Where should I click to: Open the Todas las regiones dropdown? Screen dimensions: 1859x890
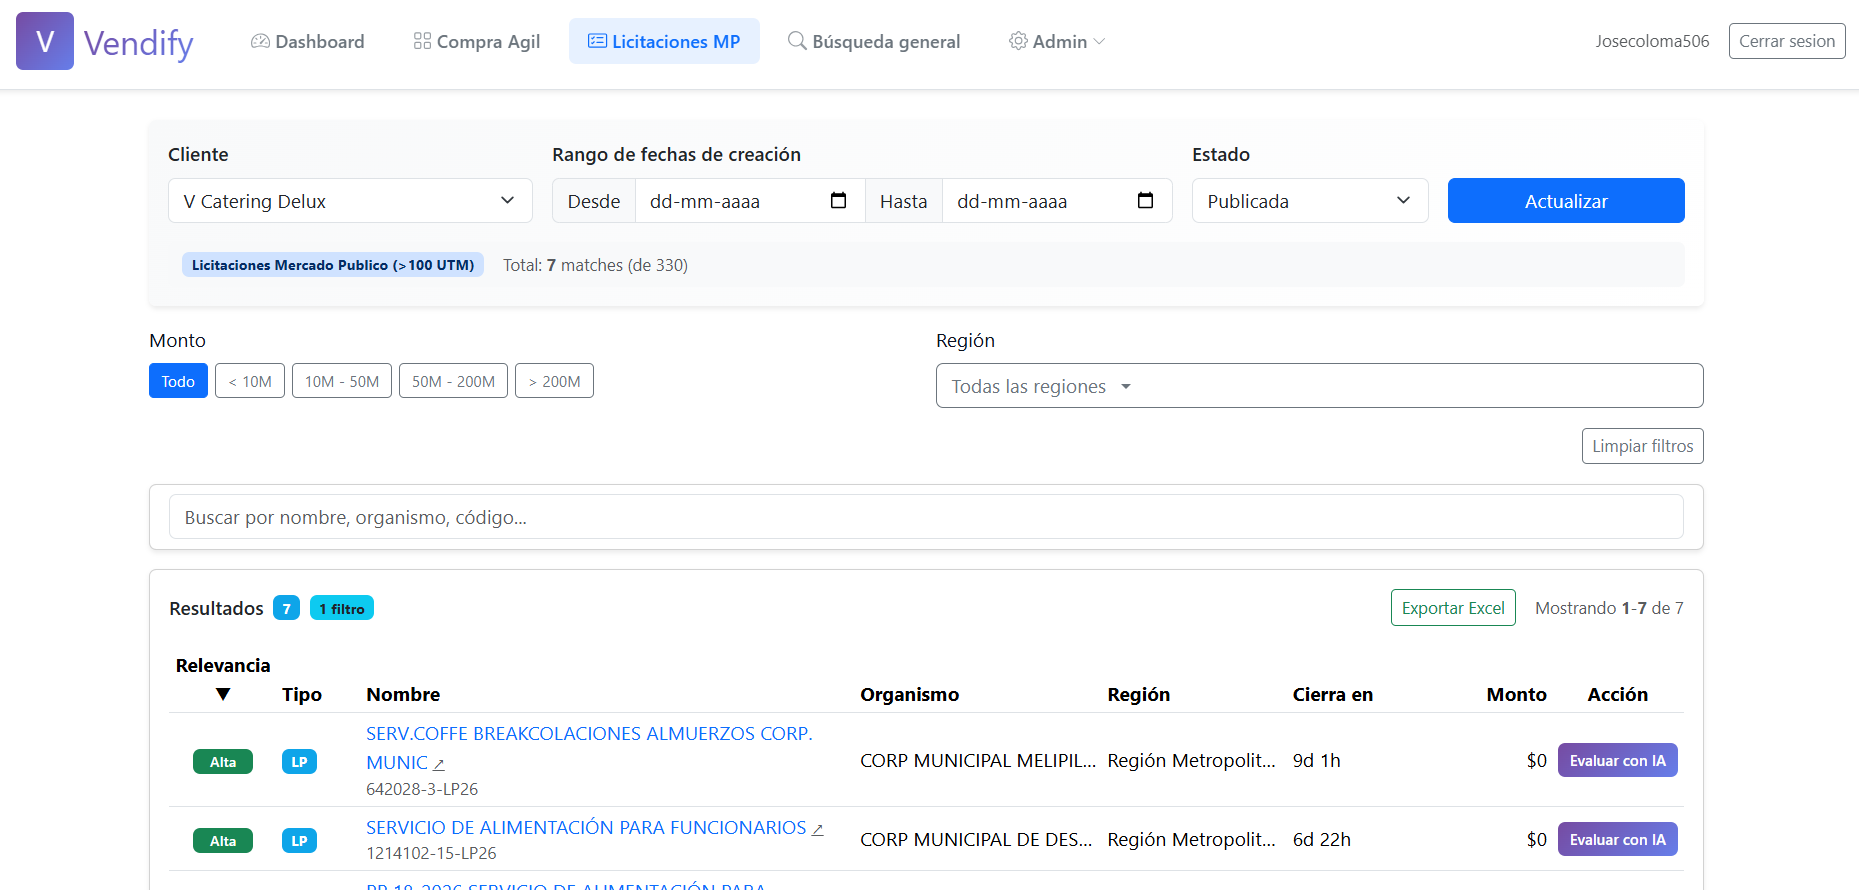1319,386
